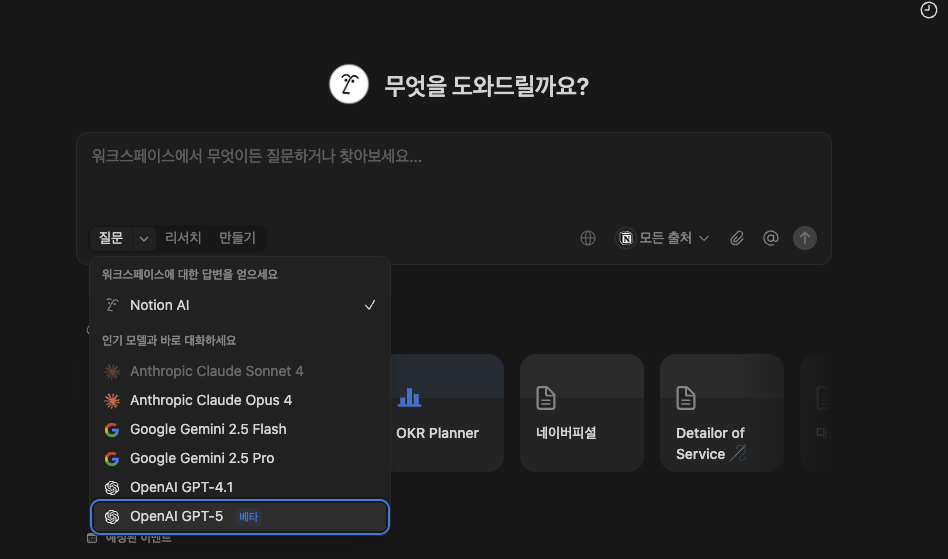This screenshot has width=948, height=559.
Task: Click document icon on 네이버피셜 card
Action: point(546,398)
